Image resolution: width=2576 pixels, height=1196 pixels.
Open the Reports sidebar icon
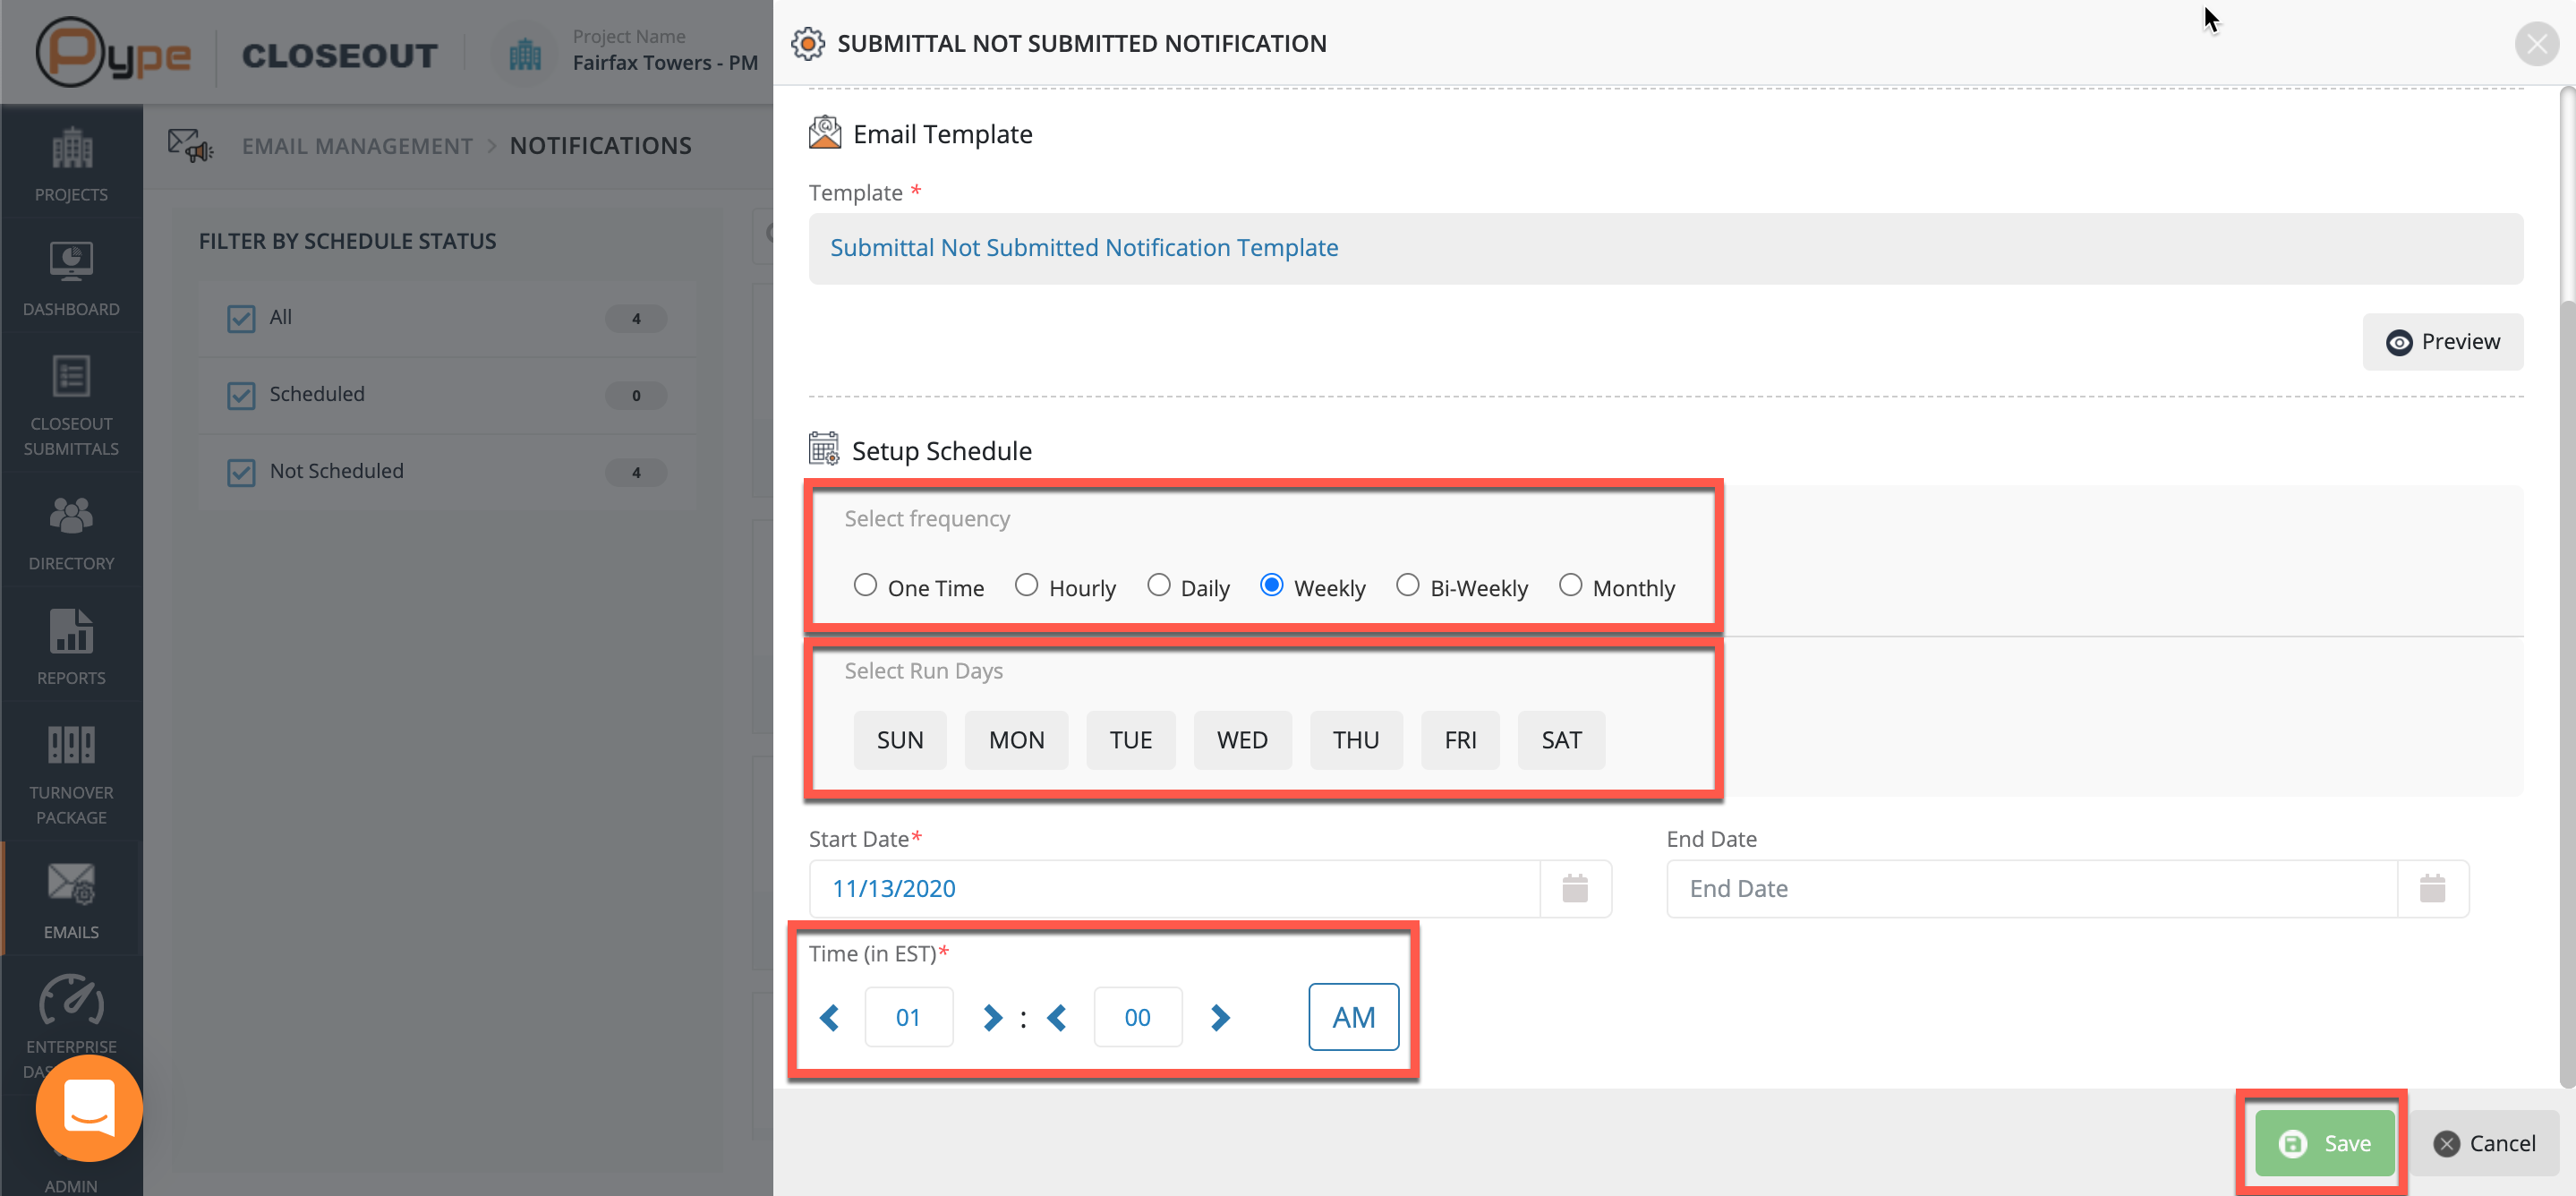[x=71, y=631]
